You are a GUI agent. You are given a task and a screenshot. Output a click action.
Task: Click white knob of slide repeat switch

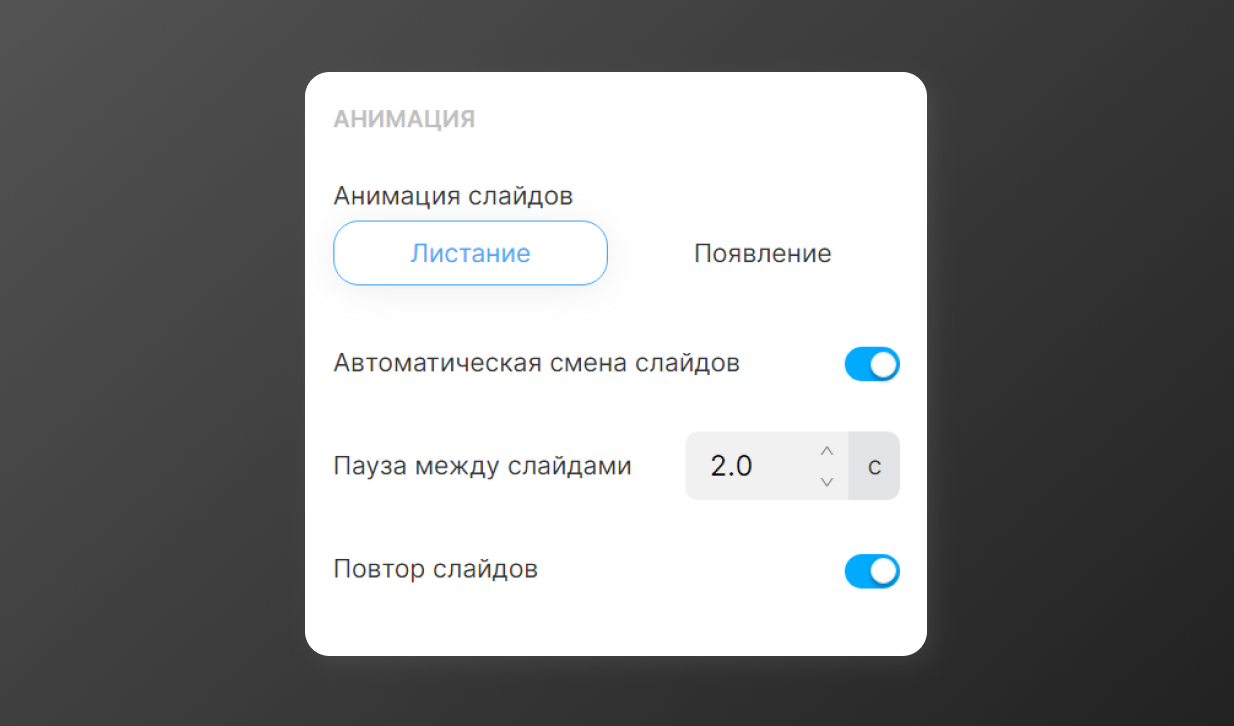point(884,571)
